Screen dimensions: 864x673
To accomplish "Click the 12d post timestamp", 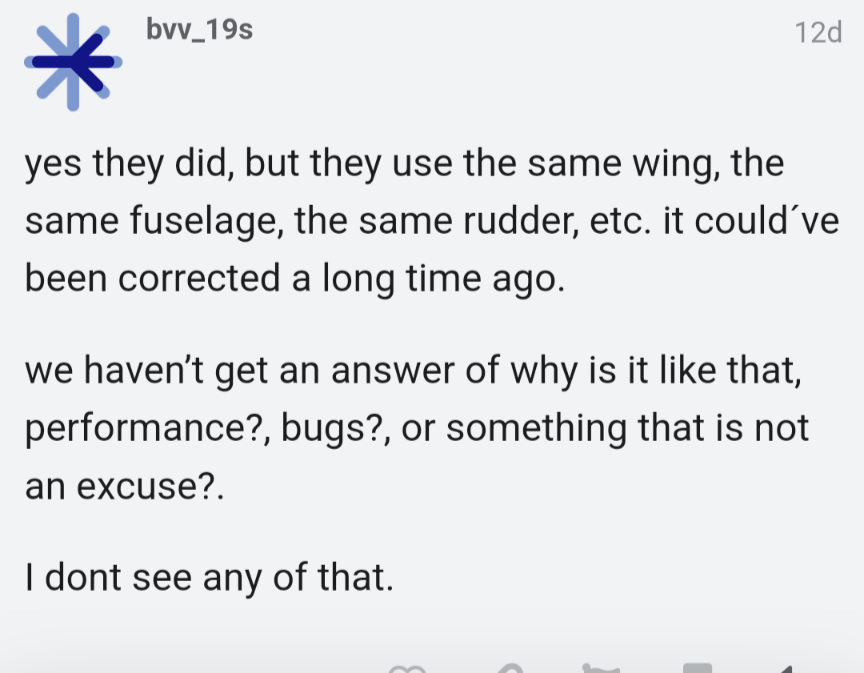I will 818,33.
